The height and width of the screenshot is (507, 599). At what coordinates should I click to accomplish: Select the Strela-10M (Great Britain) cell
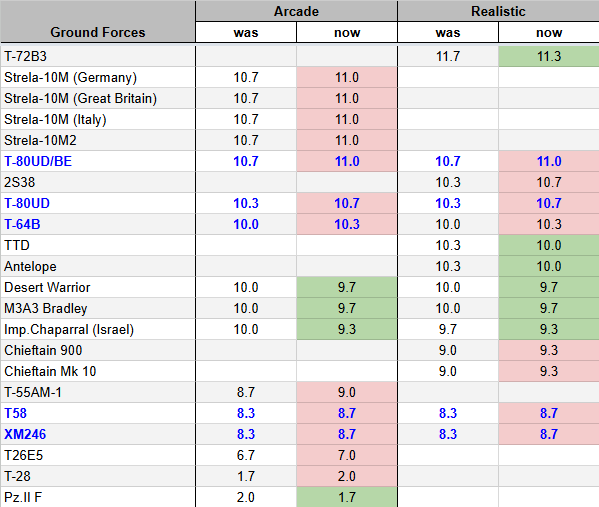pos(98,99)
